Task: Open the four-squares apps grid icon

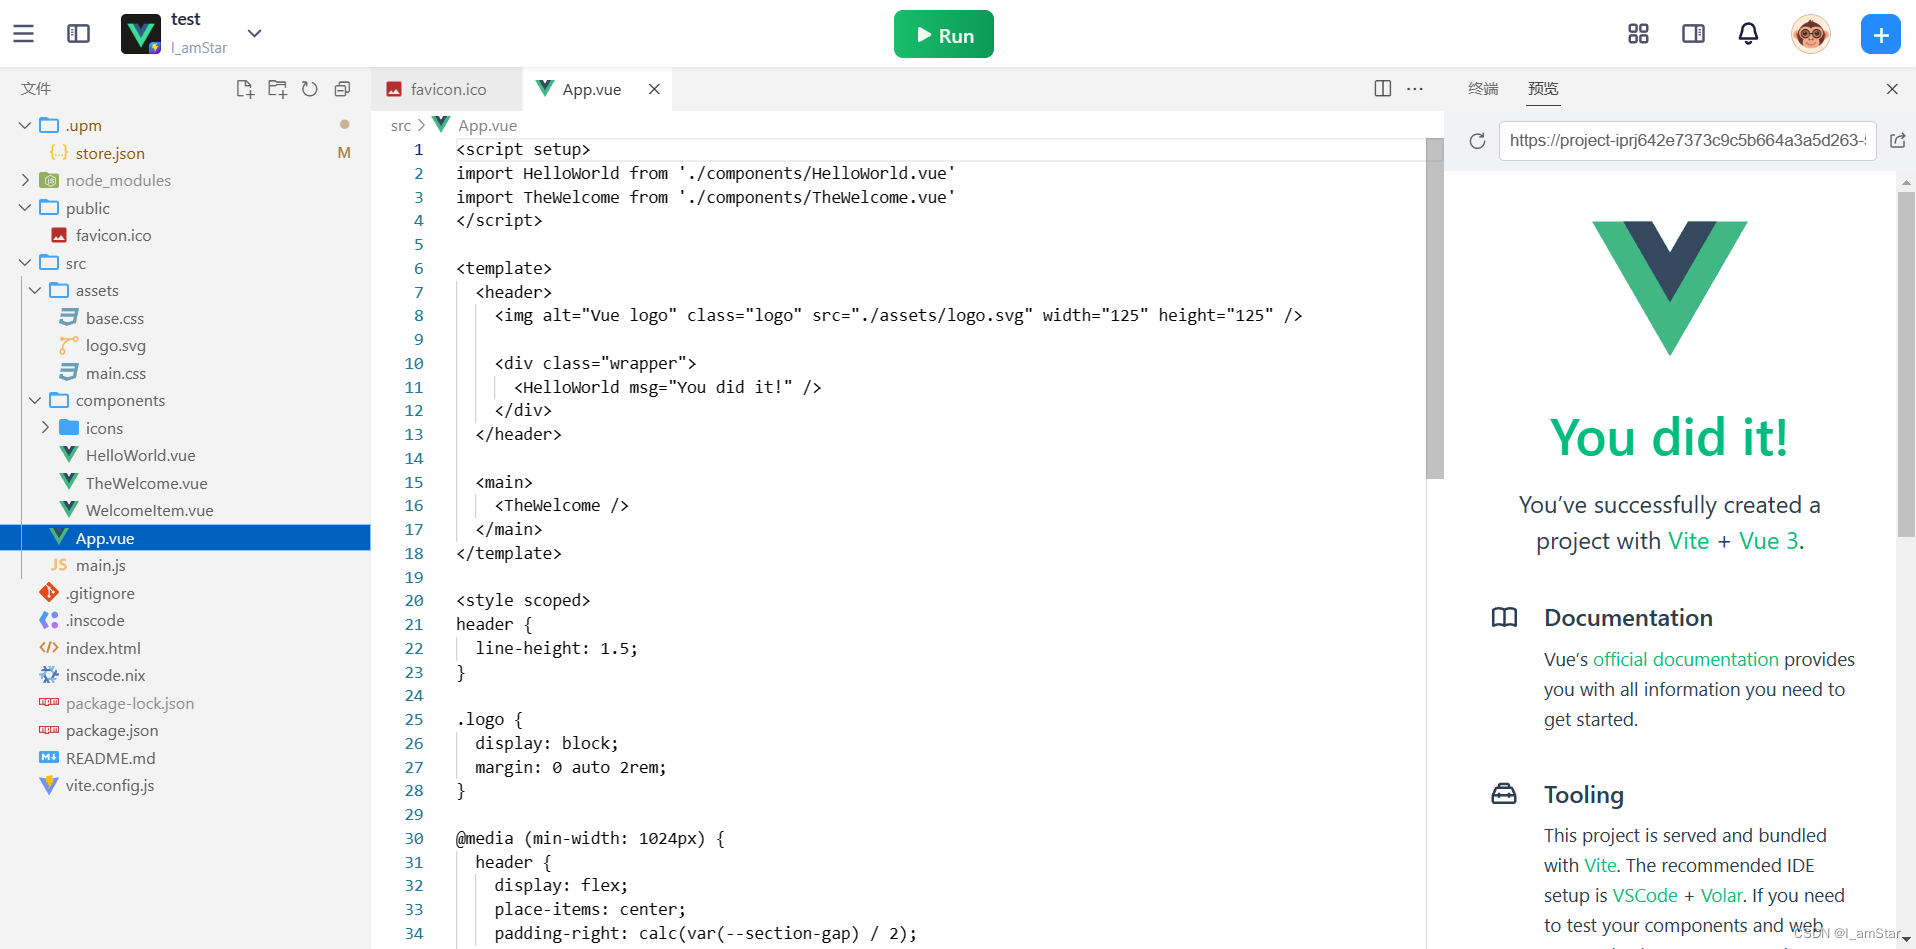Action: (x=1638, y=34)
